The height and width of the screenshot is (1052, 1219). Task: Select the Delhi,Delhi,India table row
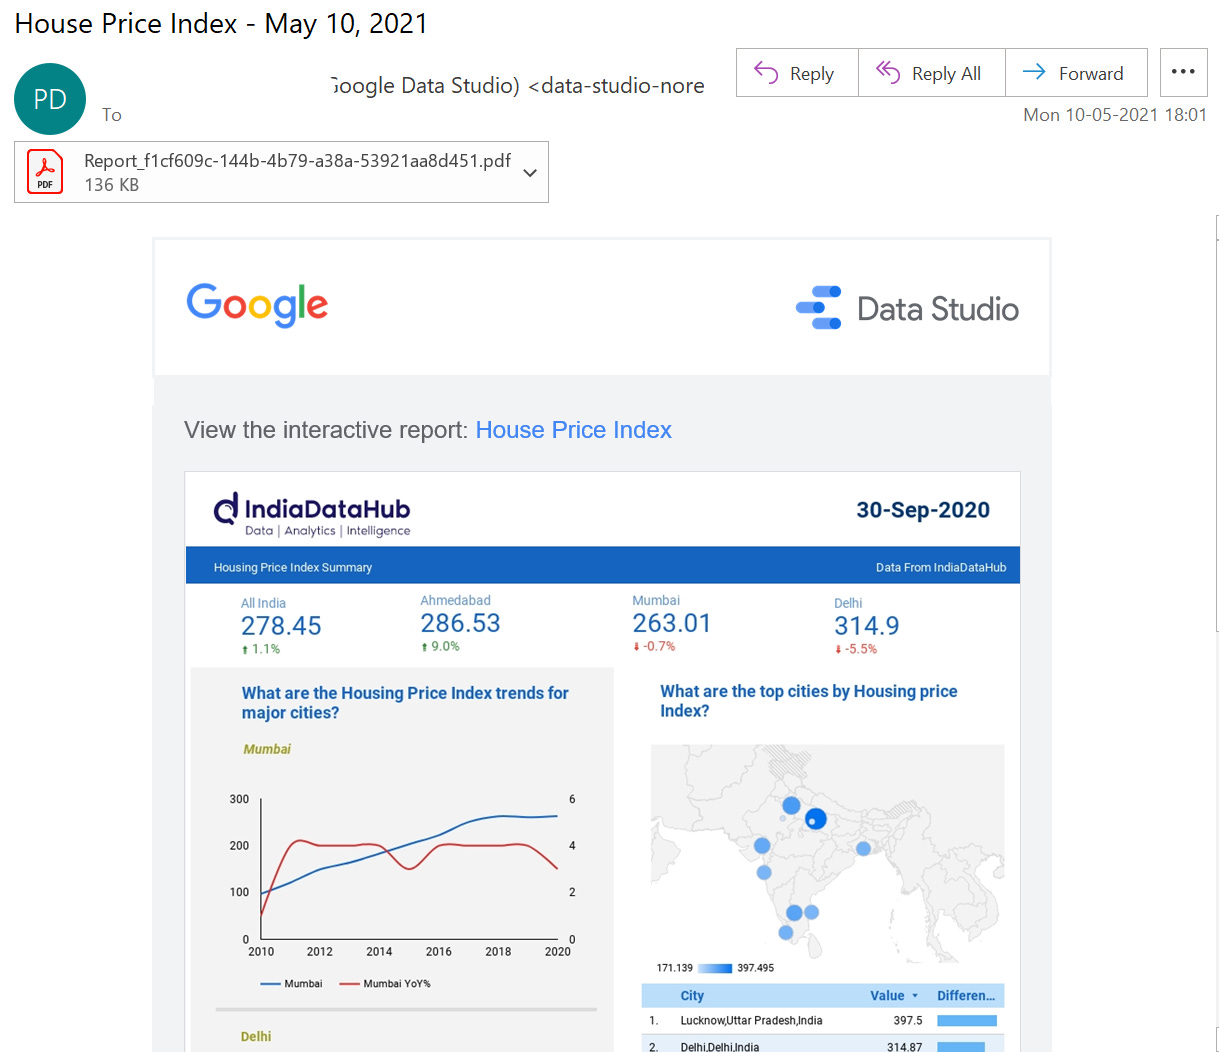coord(822,1044)
